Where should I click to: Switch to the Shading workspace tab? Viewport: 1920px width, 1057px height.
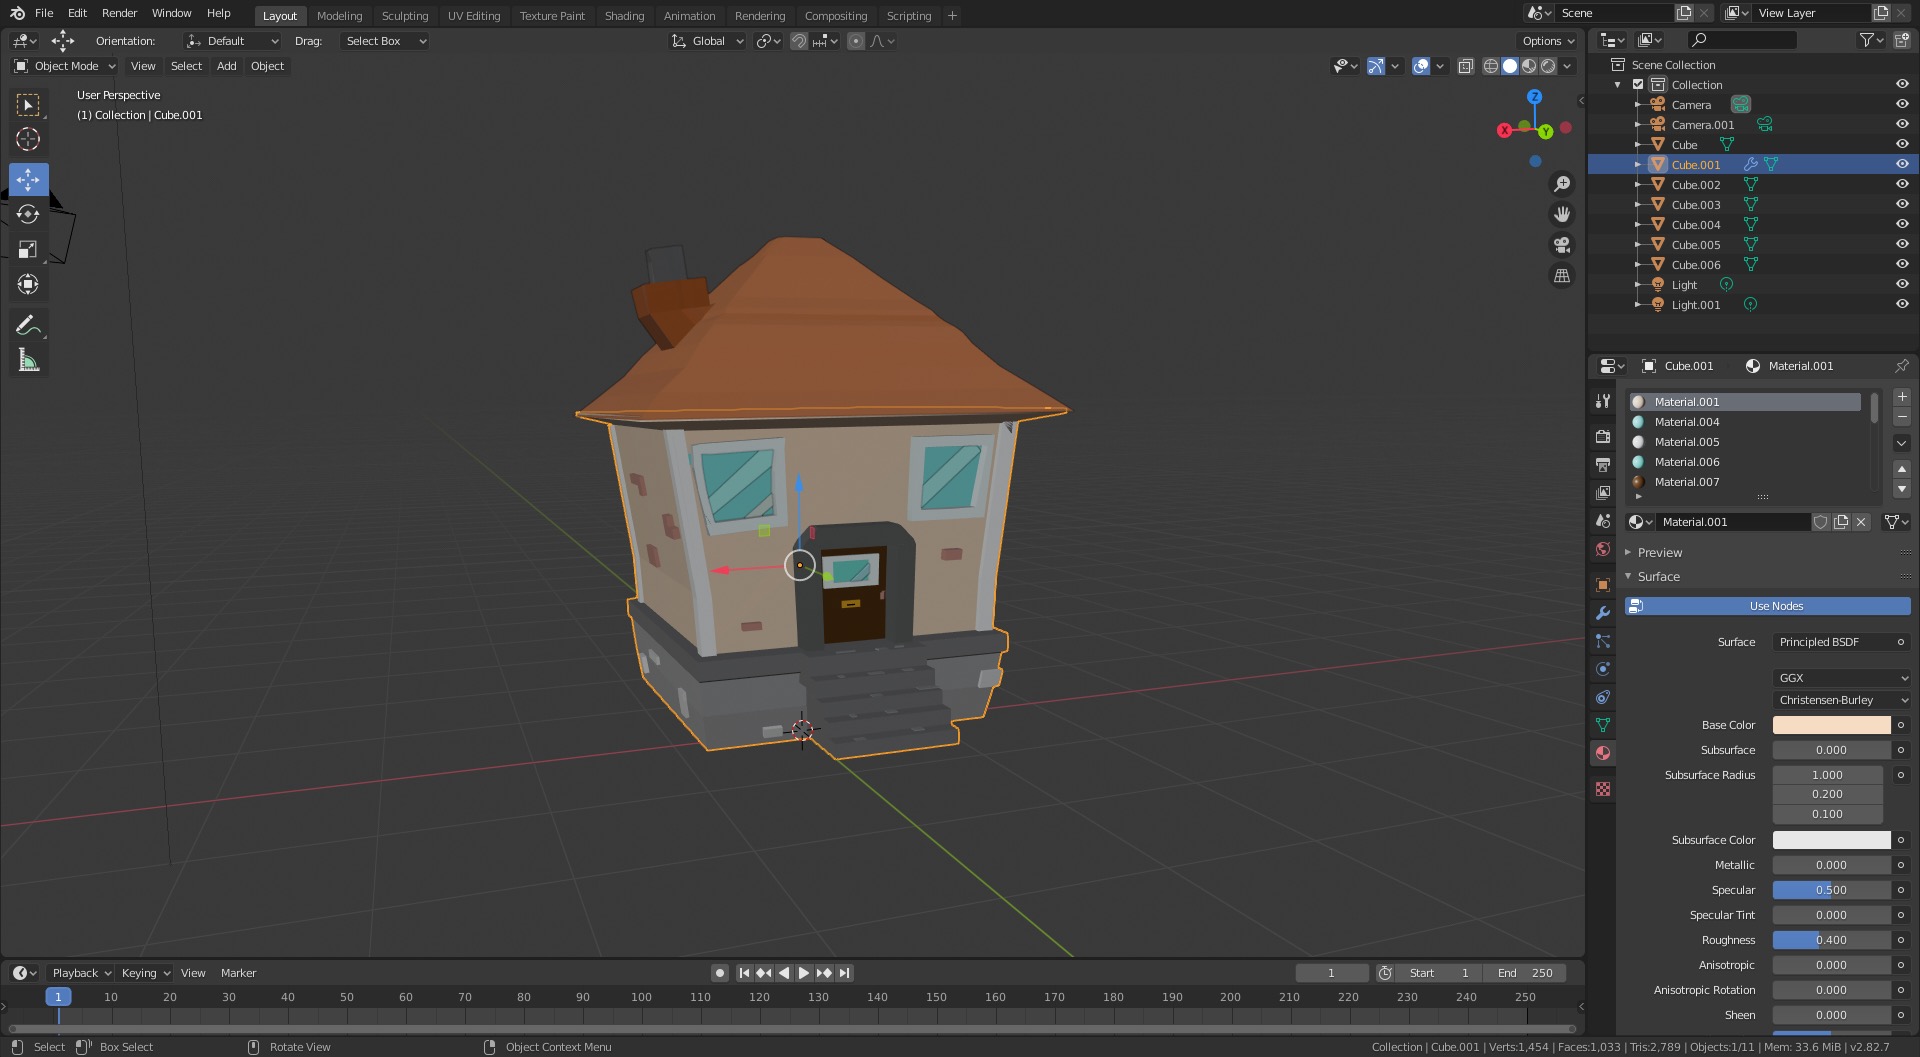(624, 15)
